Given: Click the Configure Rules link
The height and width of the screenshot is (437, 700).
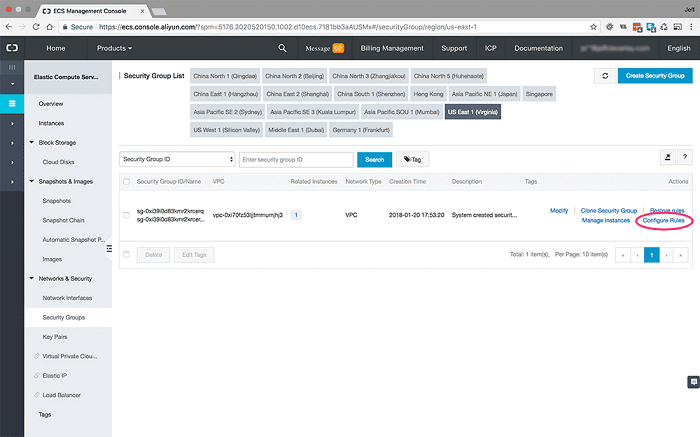Looking at the screenshot, I should 663,221.
